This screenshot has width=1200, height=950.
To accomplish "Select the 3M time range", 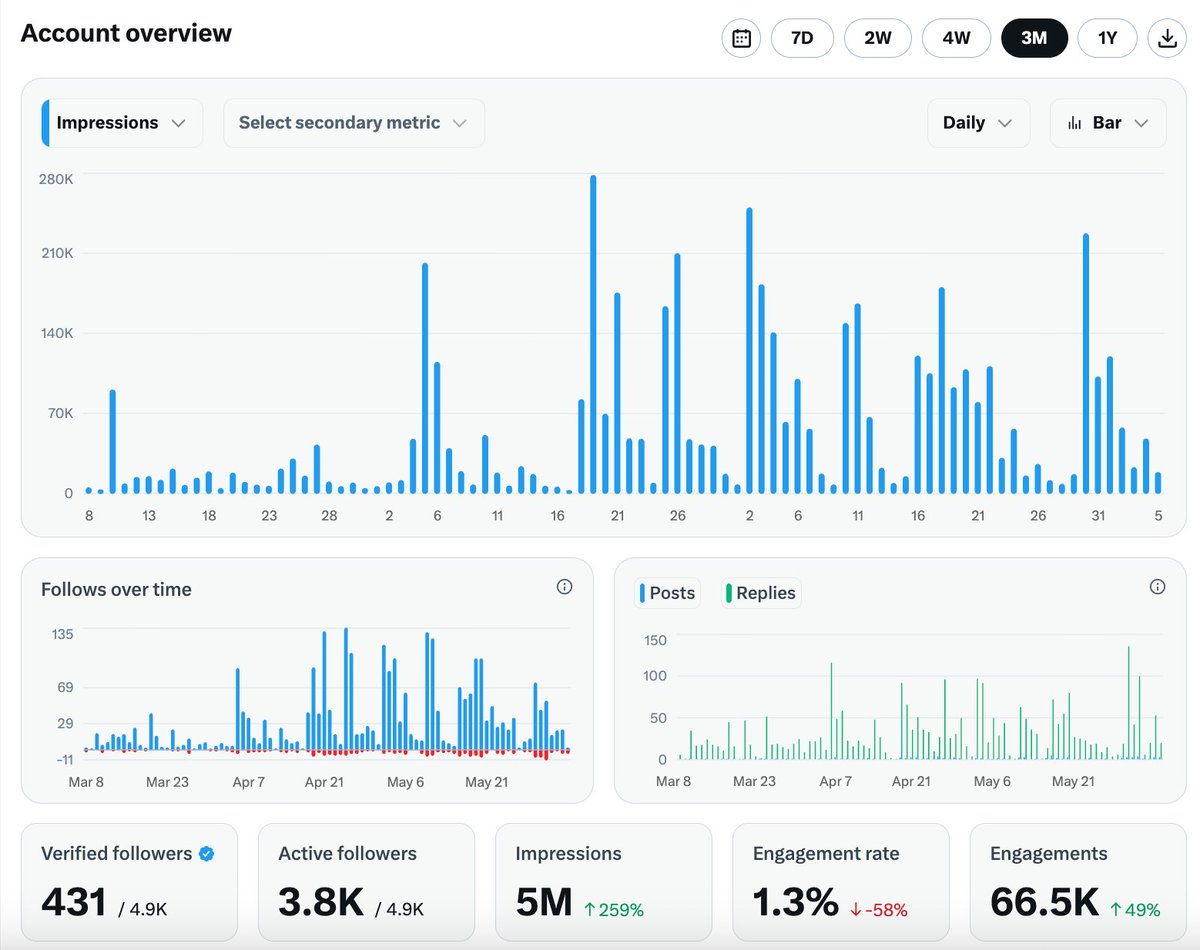I will click(1034, 39).
